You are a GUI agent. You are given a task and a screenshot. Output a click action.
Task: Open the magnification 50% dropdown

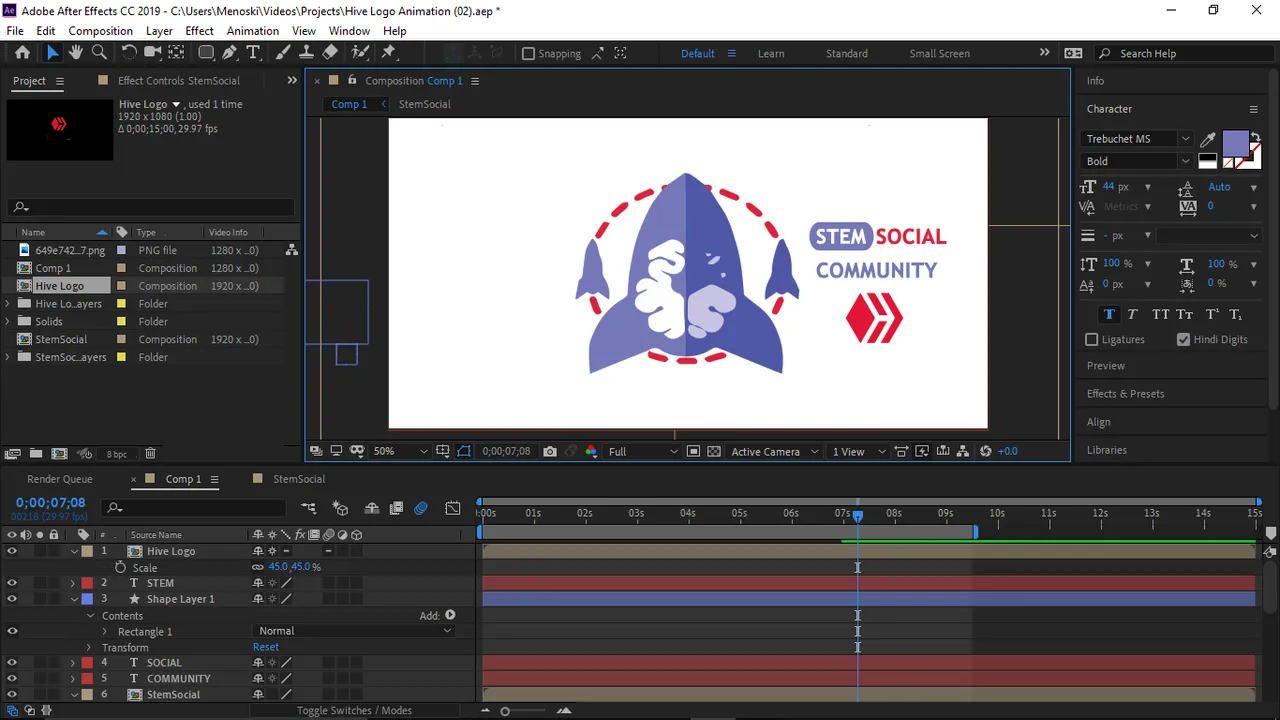click(400, 452)
